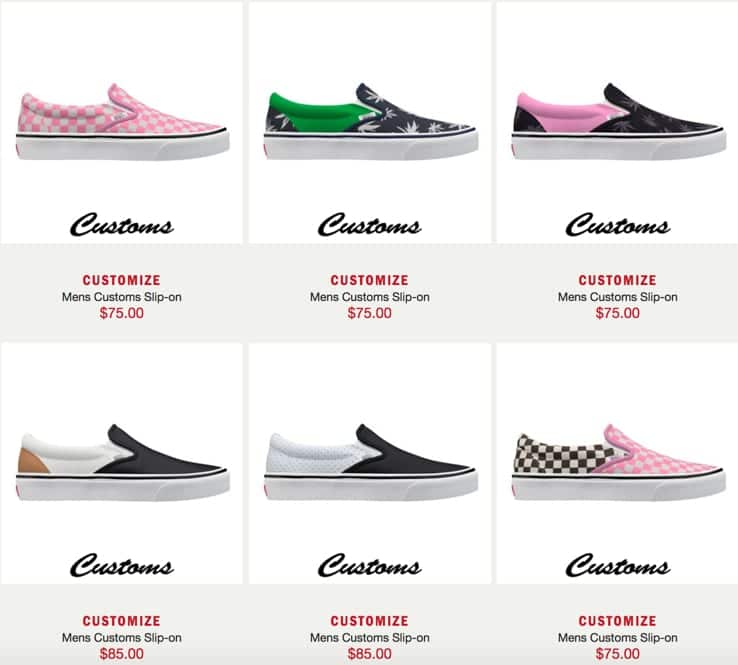Click CUSTOMIZE under the white mesh shoe

pos(369,621)
